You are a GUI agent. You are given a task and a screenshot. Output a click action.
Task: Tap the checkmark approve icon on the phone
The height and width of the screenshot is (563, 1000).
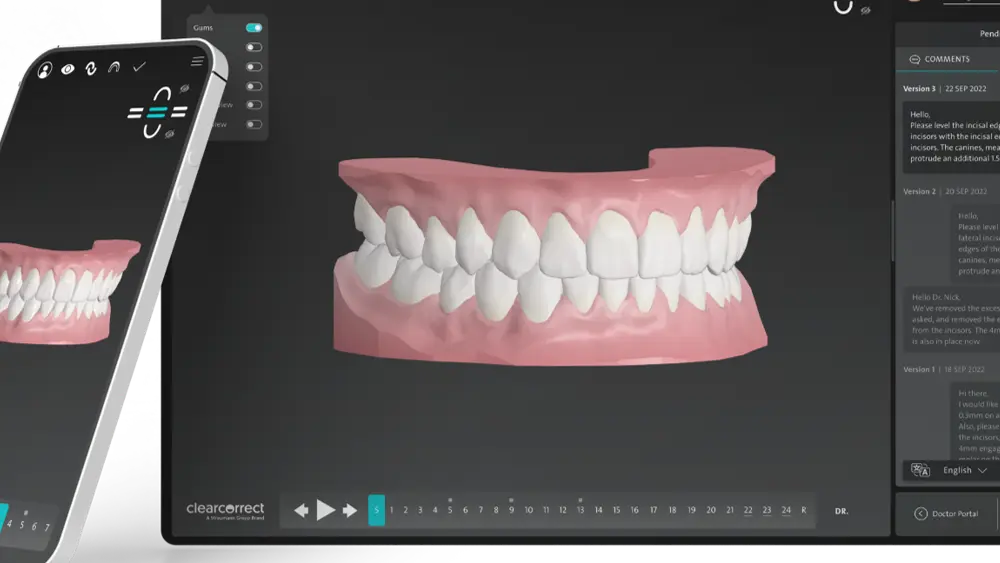coord(139,66)
